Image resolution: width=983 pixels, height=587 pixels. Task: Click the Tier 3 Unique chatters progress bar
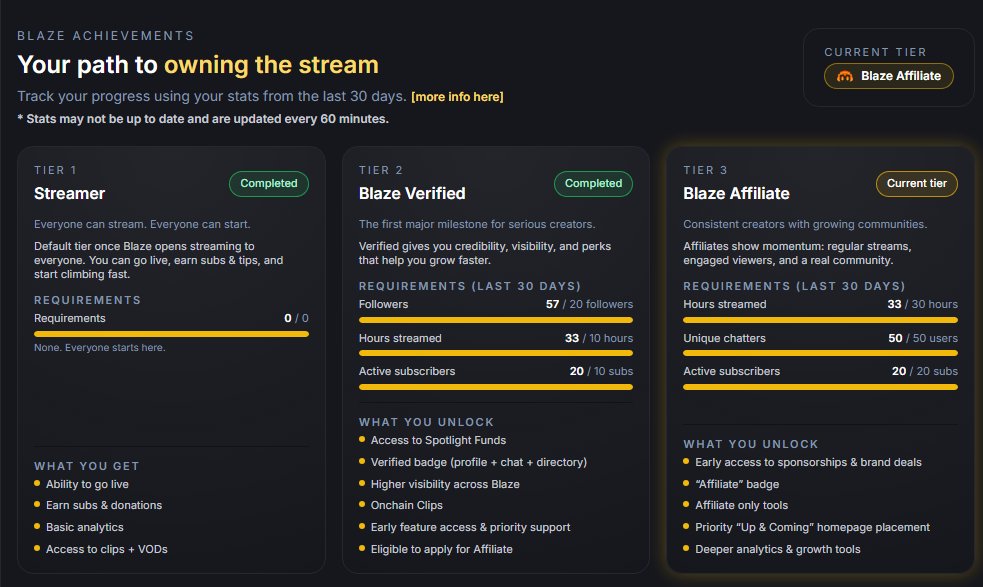[x=821, y=353]
